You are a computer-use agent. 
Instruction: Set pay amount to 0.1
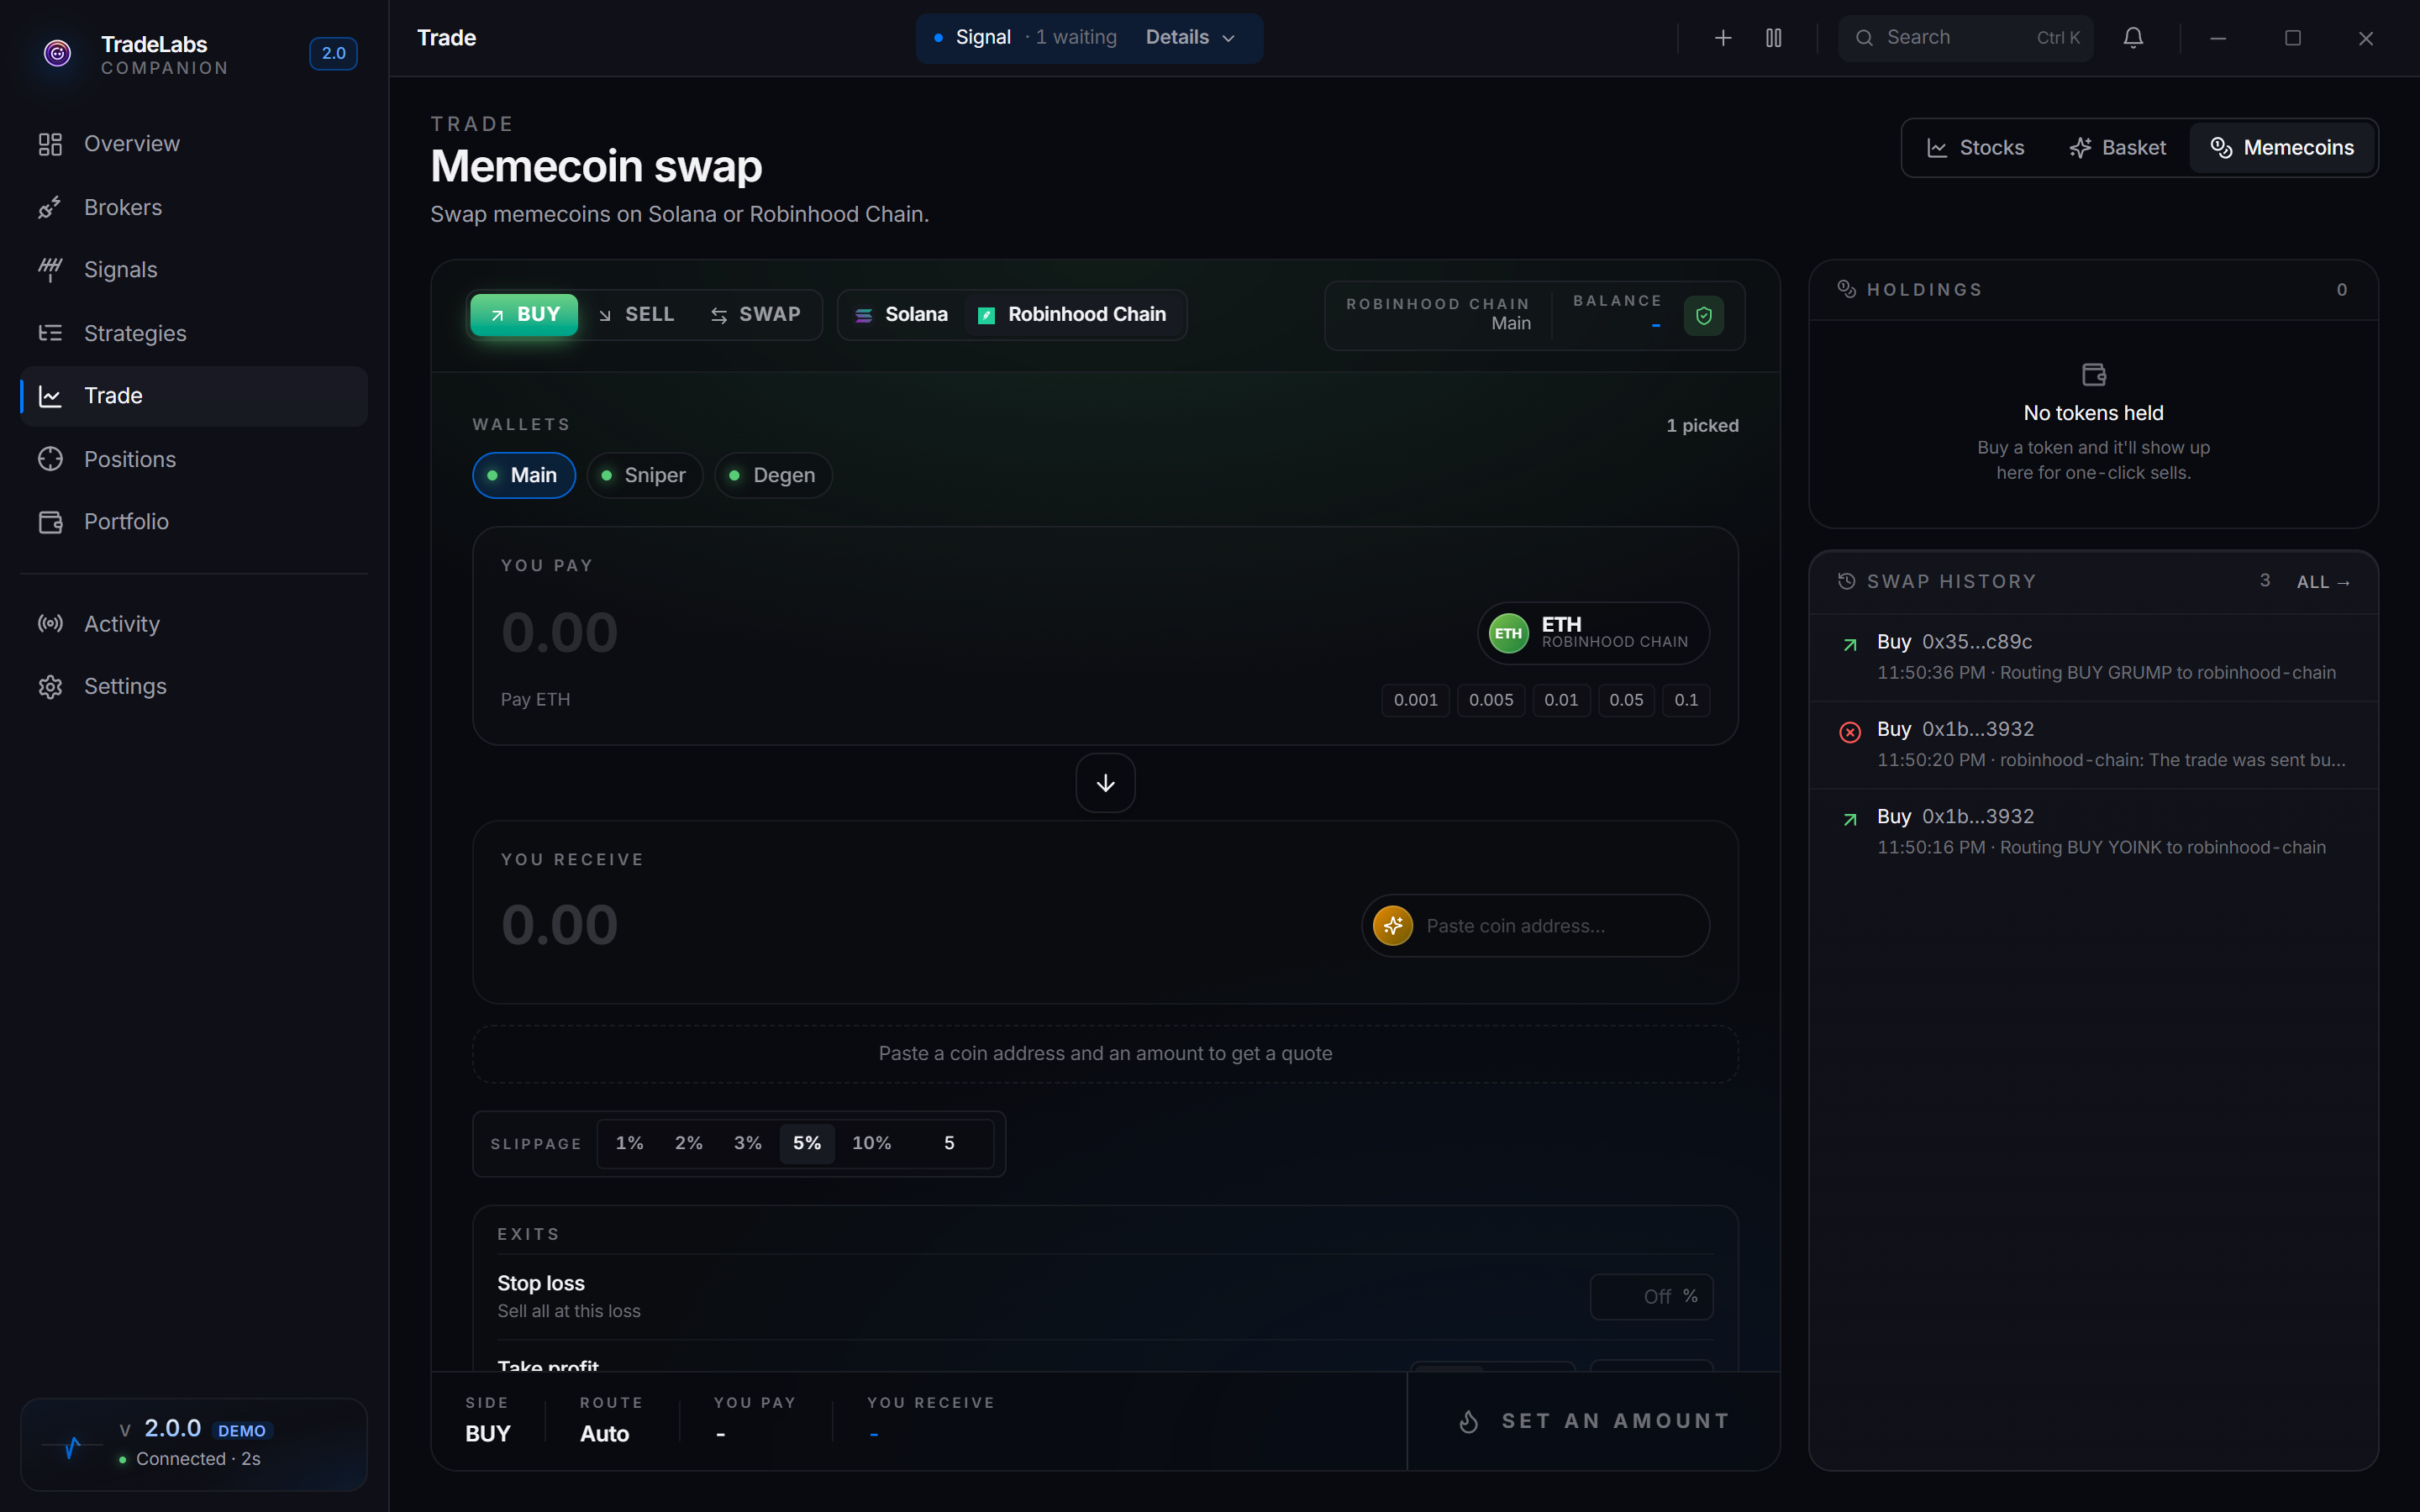pos(1686,700)
